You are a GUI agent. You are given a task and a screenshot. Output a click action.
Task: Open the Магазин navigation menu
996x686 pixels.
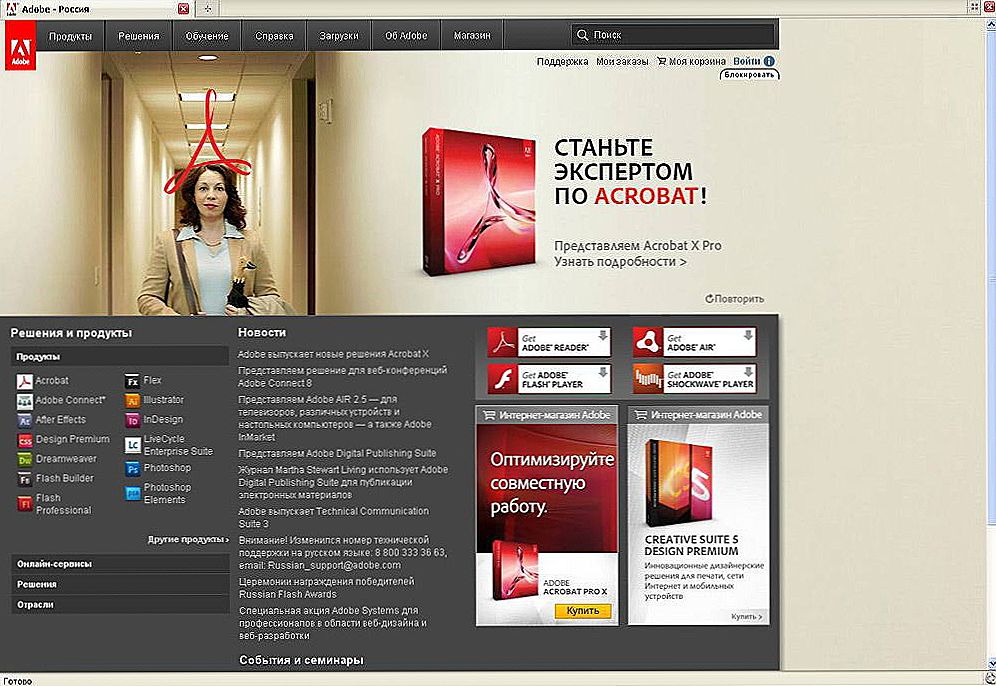pos(472,36)
